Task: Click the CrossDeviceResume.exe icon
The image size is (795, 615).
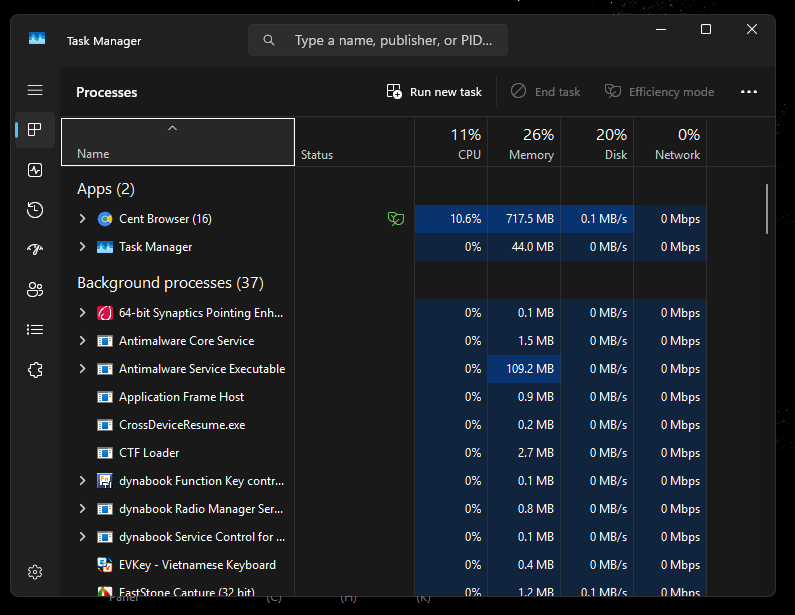Action: [105, 425]
